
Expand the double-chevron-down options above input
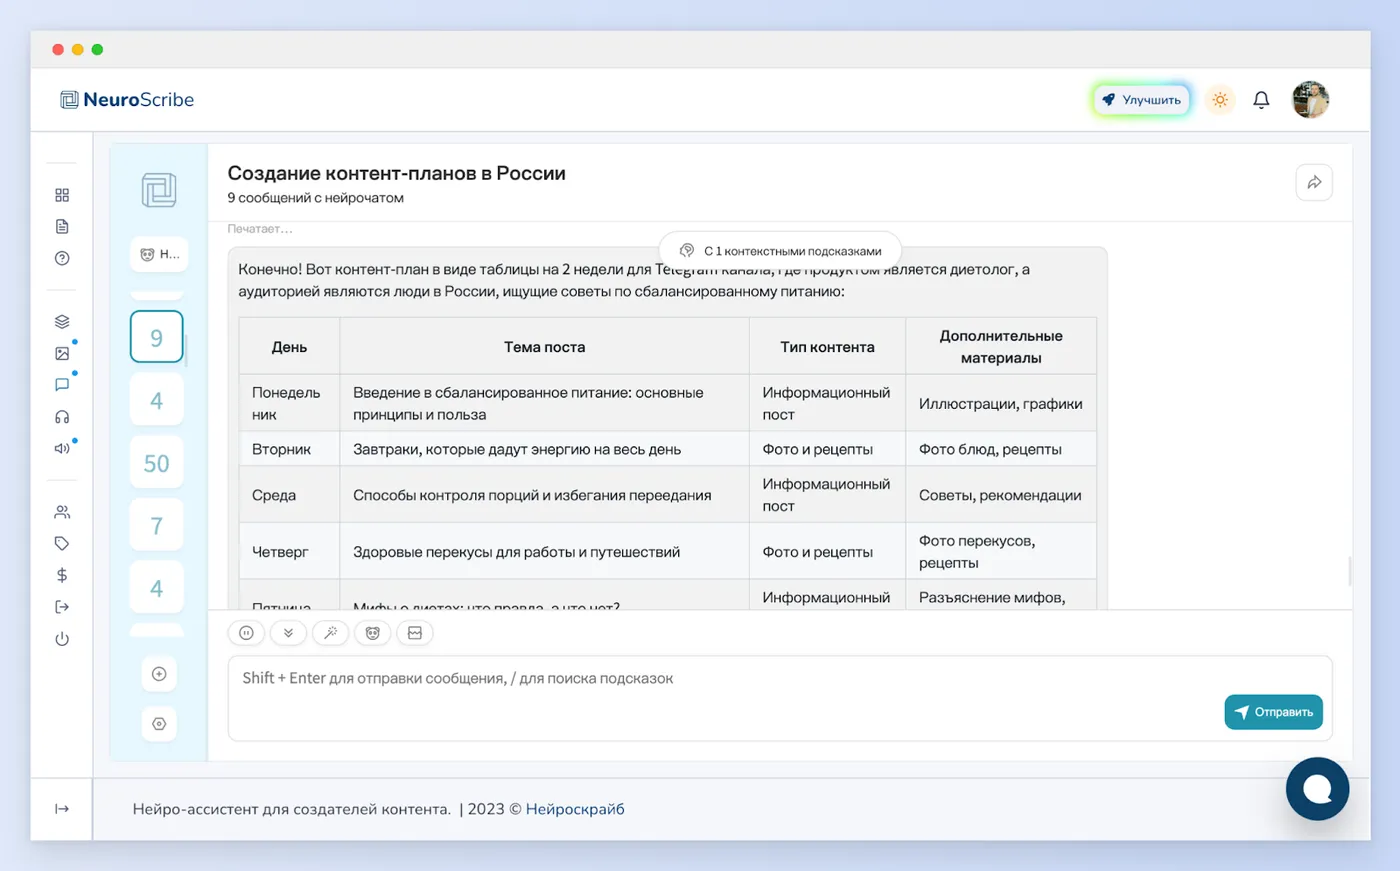[x=288, y=632]
